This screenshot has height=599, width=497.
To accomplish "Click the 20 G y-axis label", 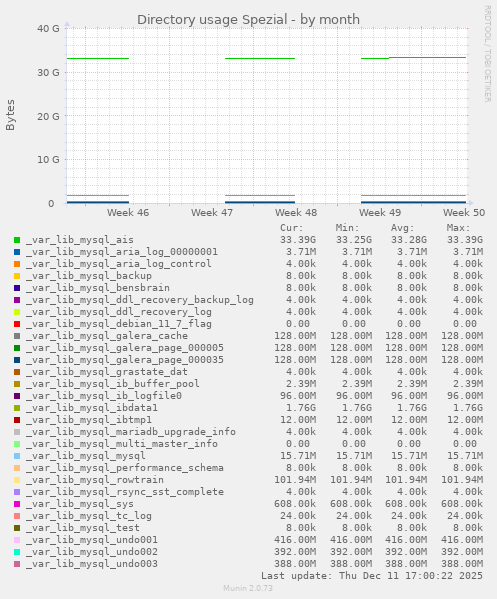I will point(48,116).
